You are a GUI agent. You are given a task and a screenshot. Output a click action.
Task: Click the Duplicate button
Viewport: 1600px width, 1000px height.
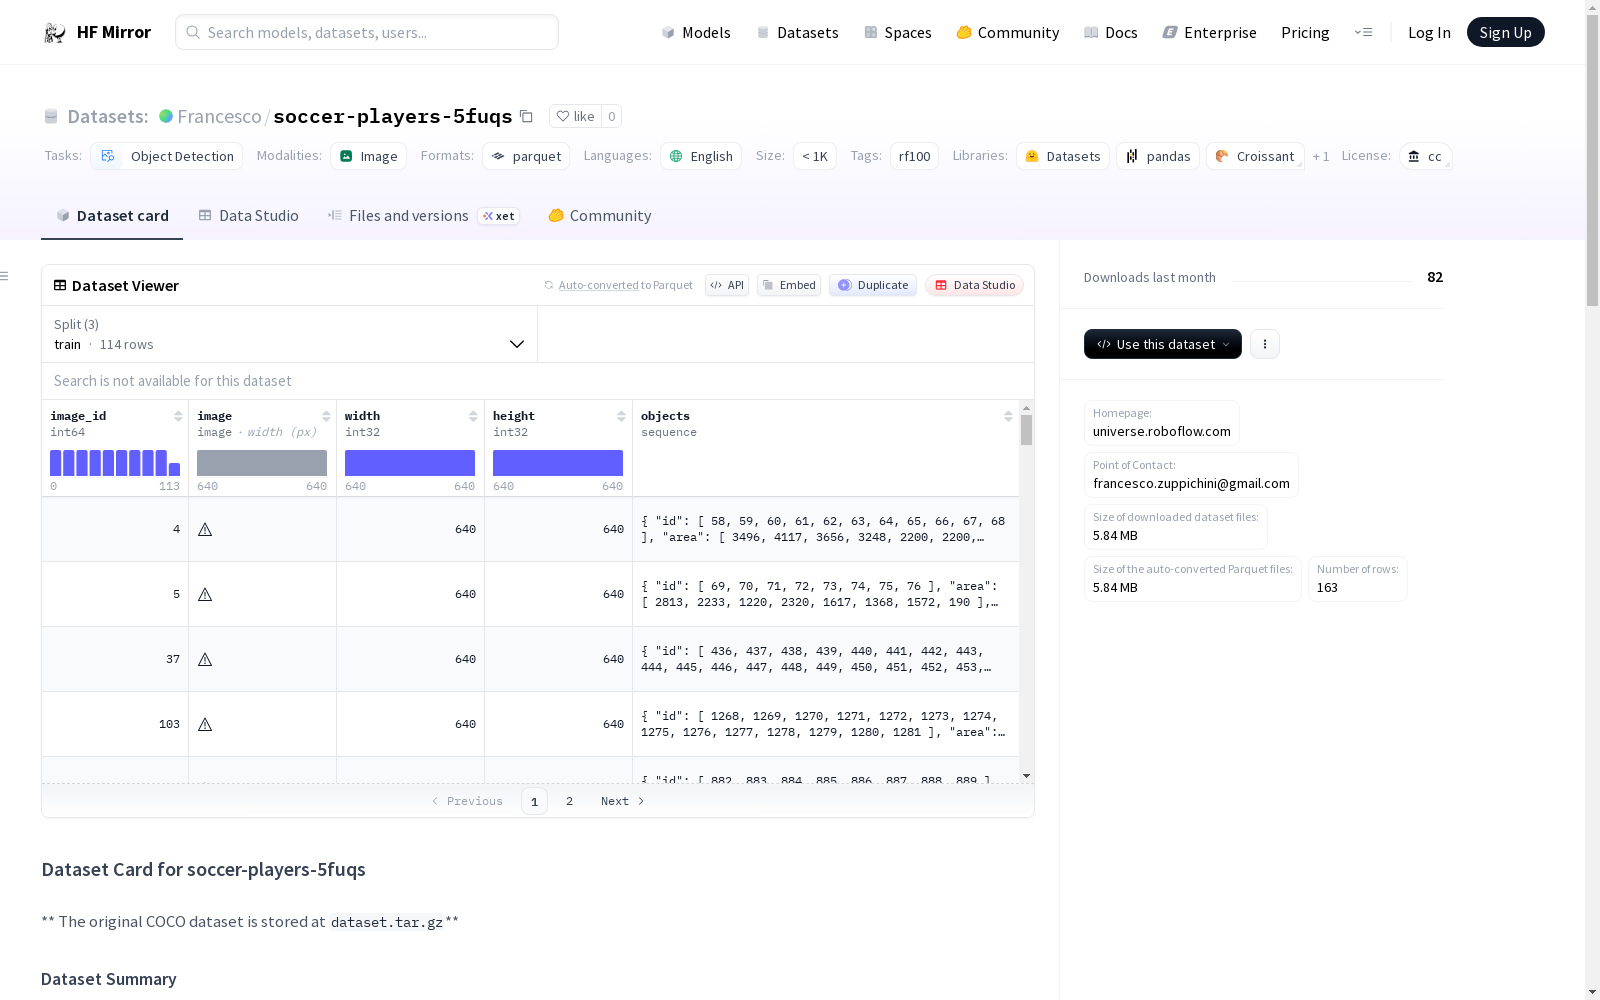point(873,285)
